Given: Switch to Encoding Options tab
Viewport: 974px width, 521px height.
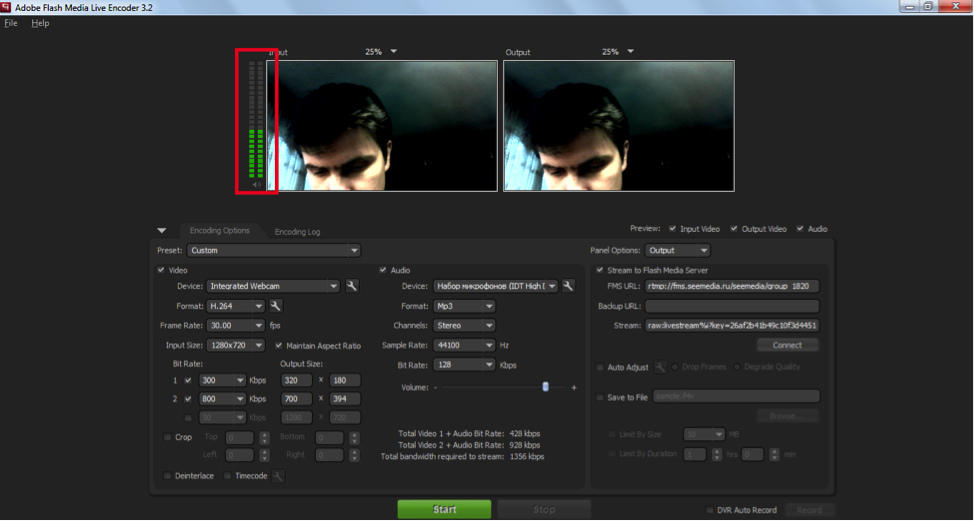Looking at the screenshot, I should pos(220,230).
